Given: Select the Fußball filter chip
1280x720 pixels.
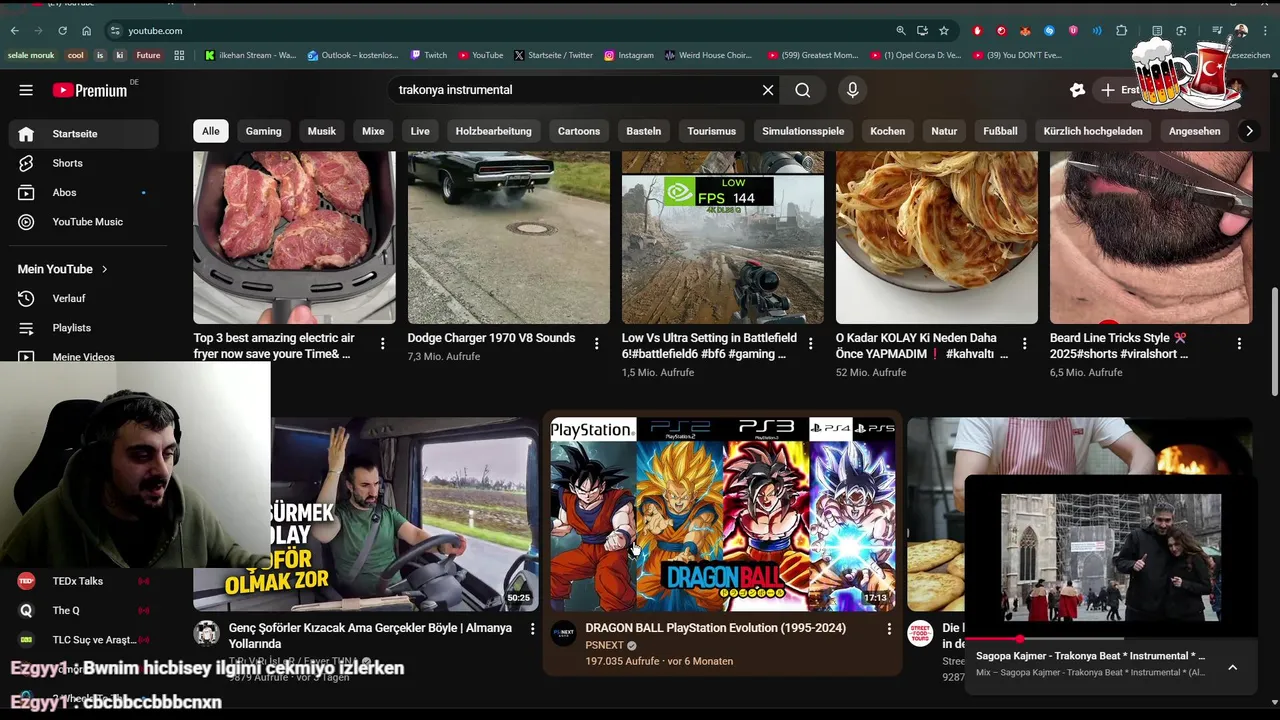Looking at the screenshot, I should [1000, 131].
